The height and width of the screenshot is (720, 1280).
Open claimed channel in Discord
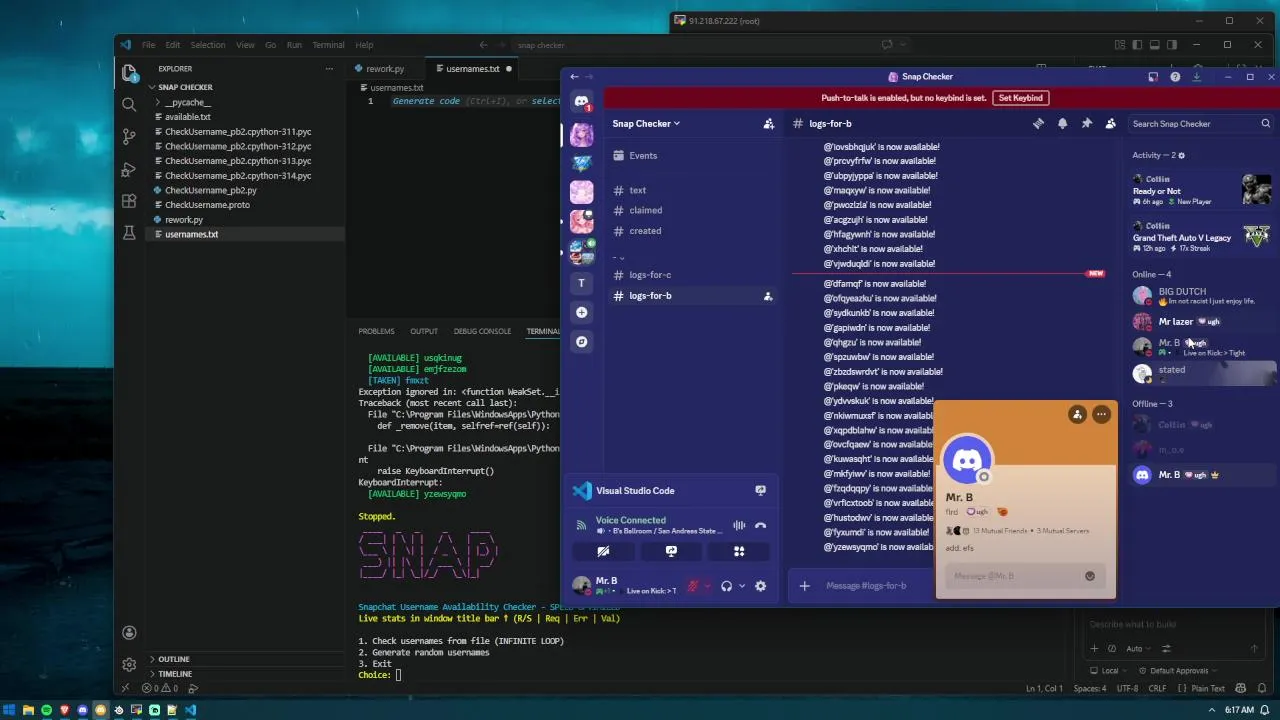coord(645,210)
